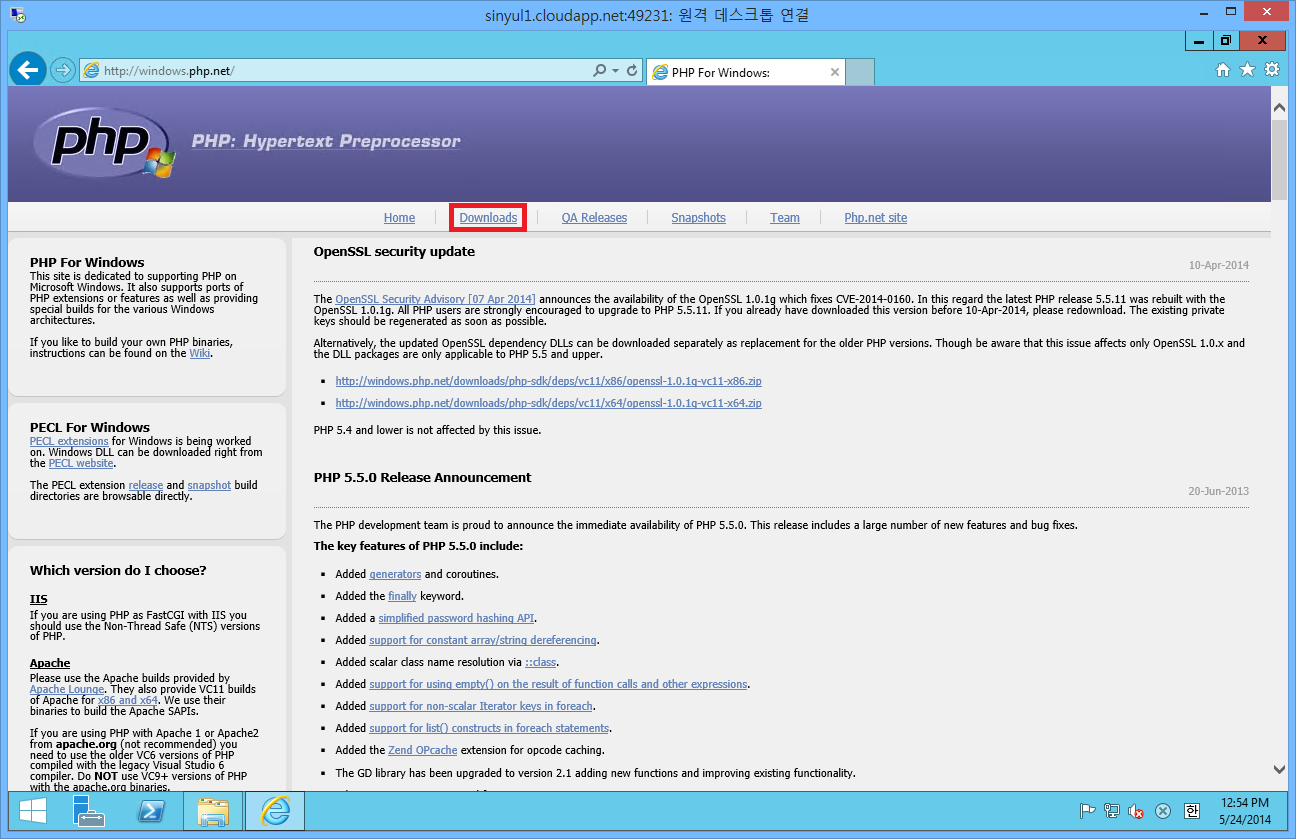Open the Downloads navigation link

pos(488,217)
